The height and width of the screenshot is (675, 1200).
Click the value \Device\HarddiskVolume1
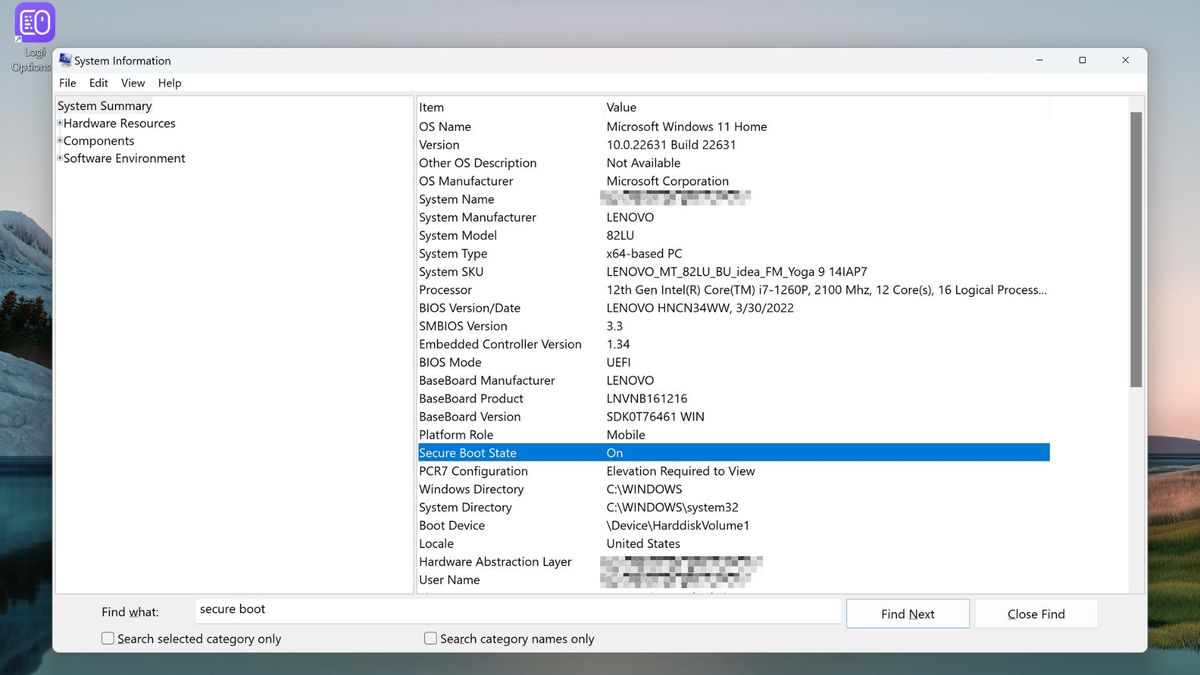pyautogui.click(x=678, y=525)
